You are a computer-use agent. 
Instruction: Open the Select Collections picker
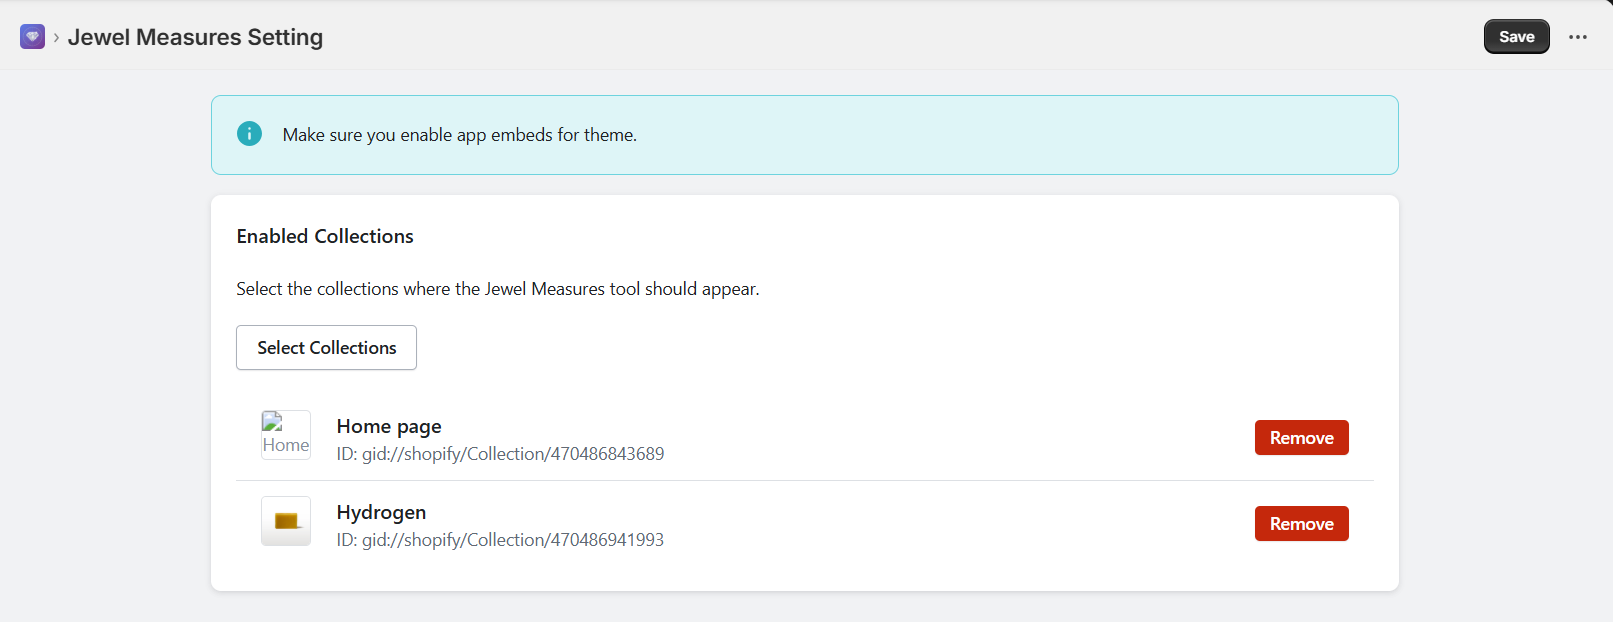tap(326, 347)
